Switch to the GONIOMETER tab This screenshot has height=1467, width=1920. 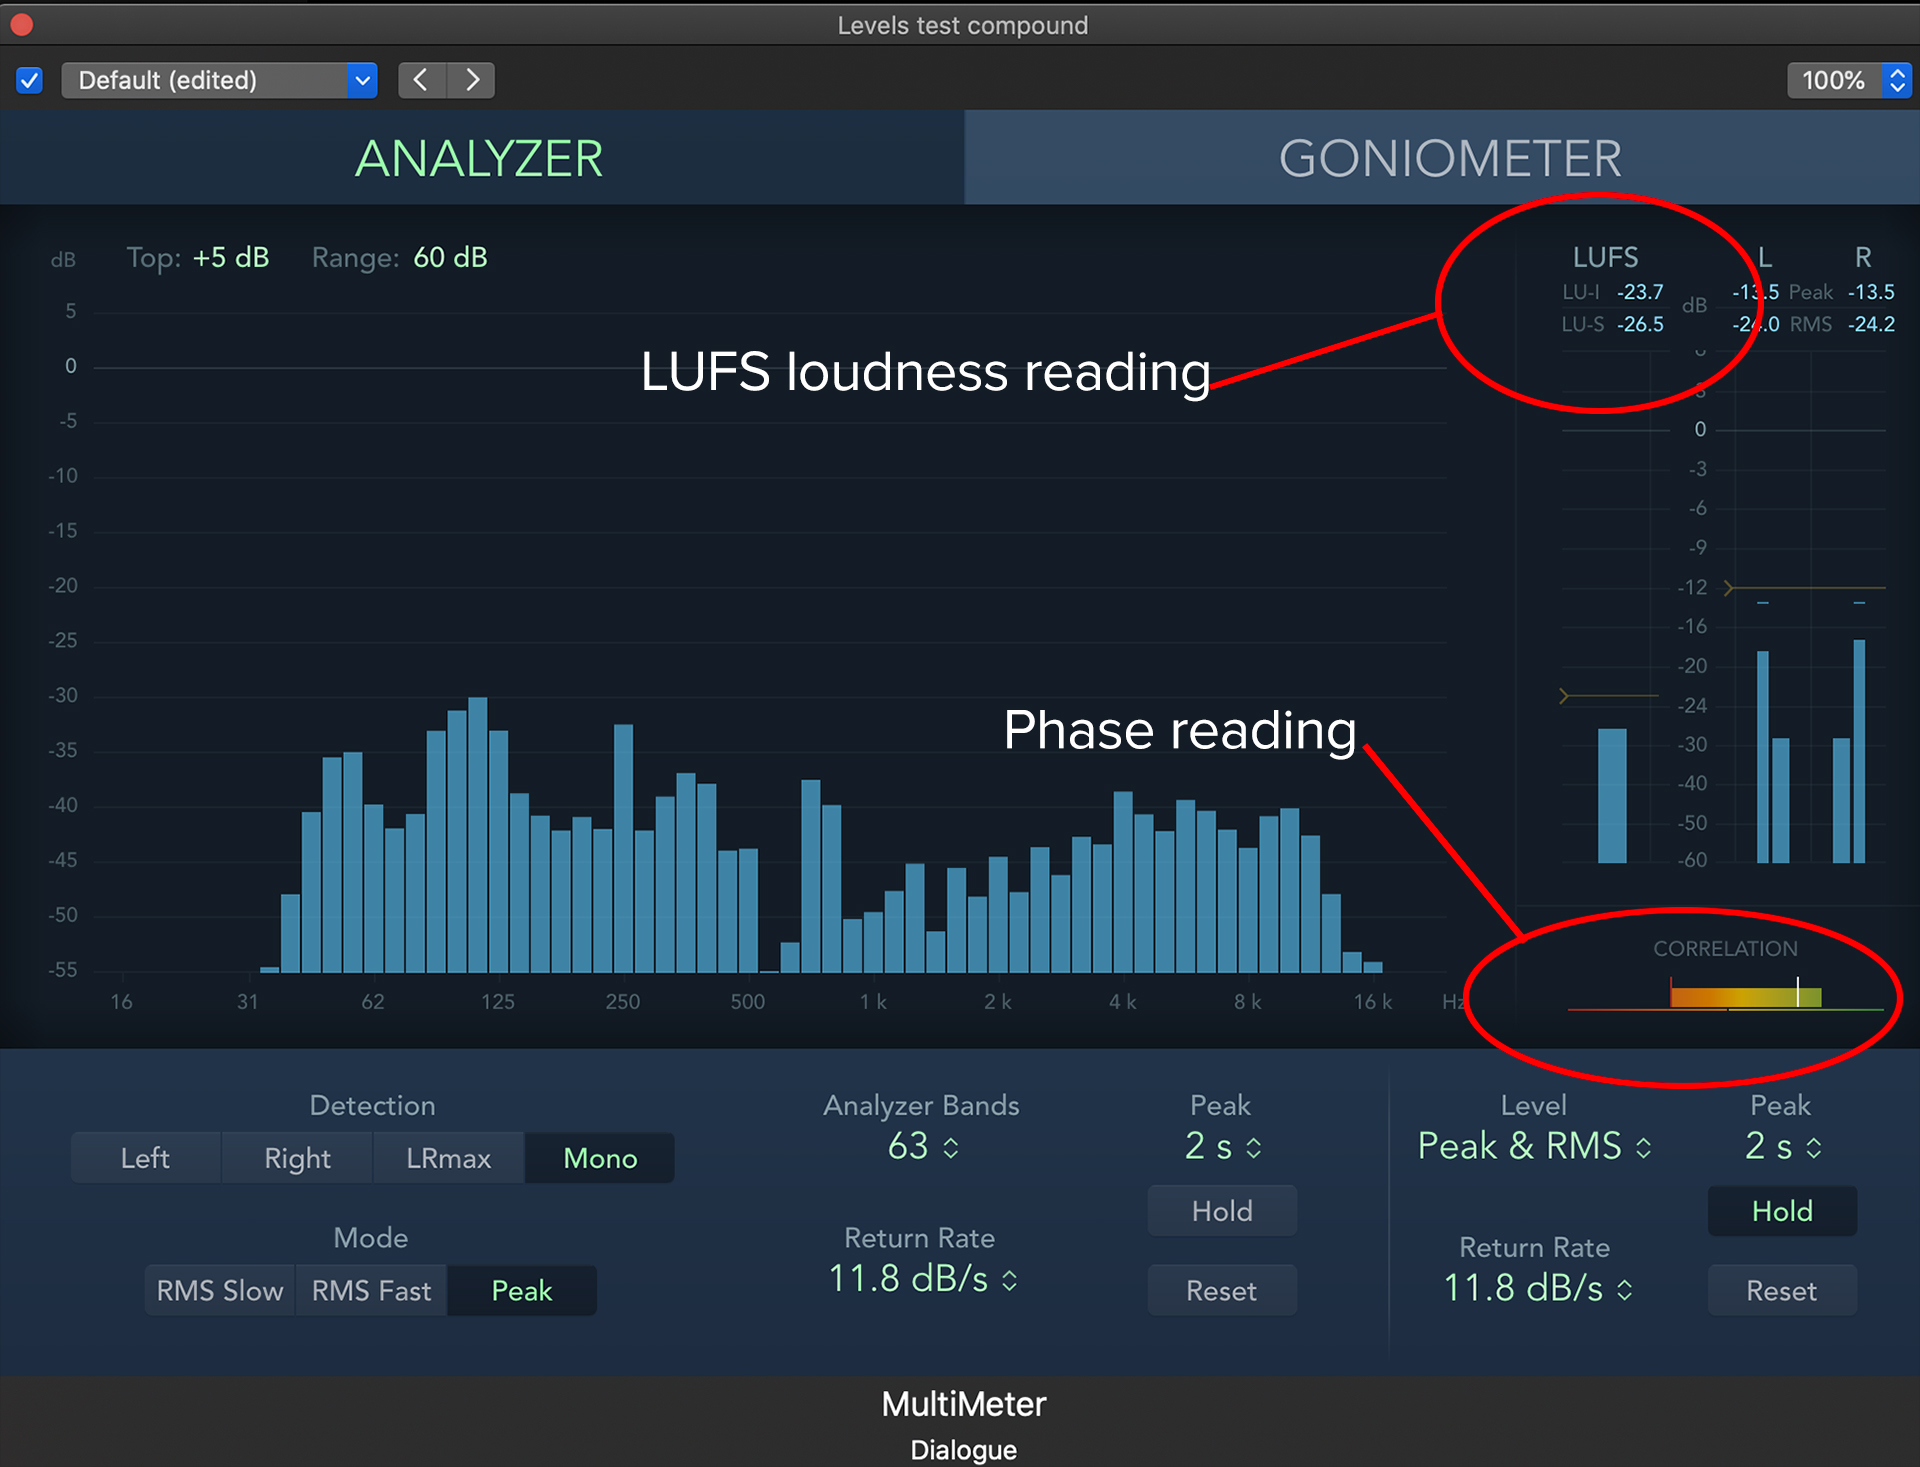pos(1442,158)
